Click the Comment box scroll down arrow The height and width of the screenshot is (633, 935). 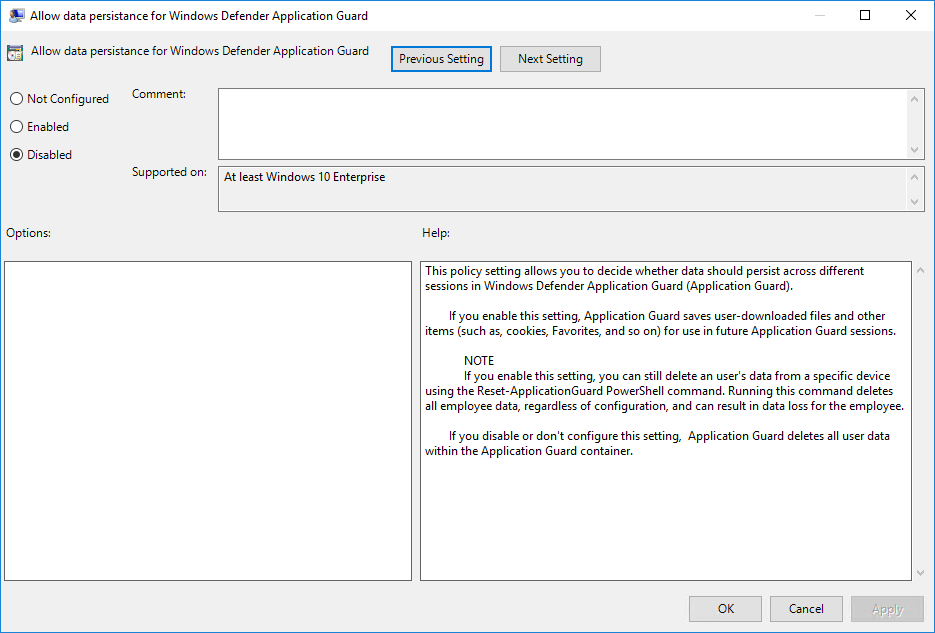[x=915, y=150]
